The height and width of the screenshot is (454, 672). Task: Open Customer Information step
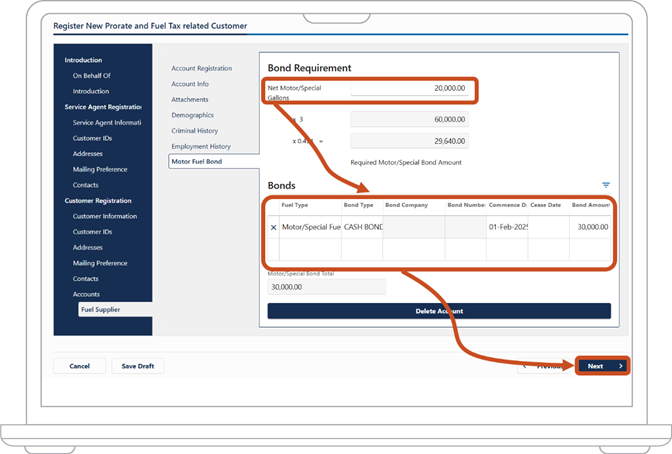(105, 216)
